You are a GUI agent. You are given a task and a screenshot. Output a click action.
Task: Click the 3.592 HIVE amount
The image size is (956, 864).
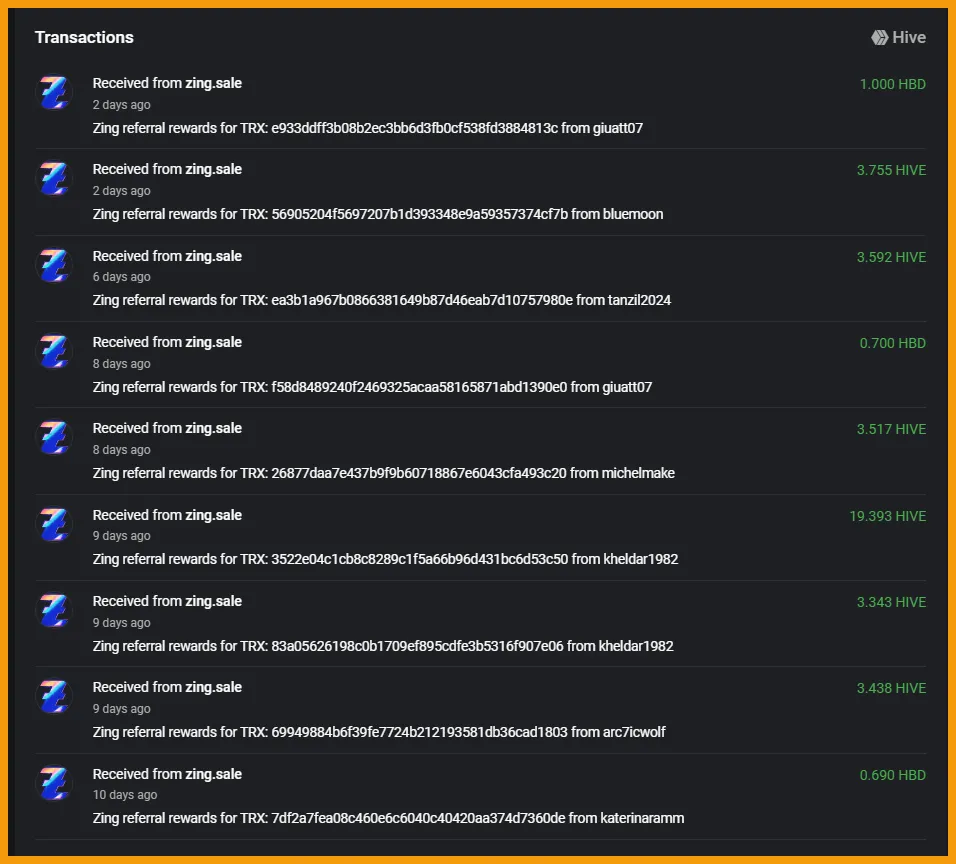coord(891,257)
